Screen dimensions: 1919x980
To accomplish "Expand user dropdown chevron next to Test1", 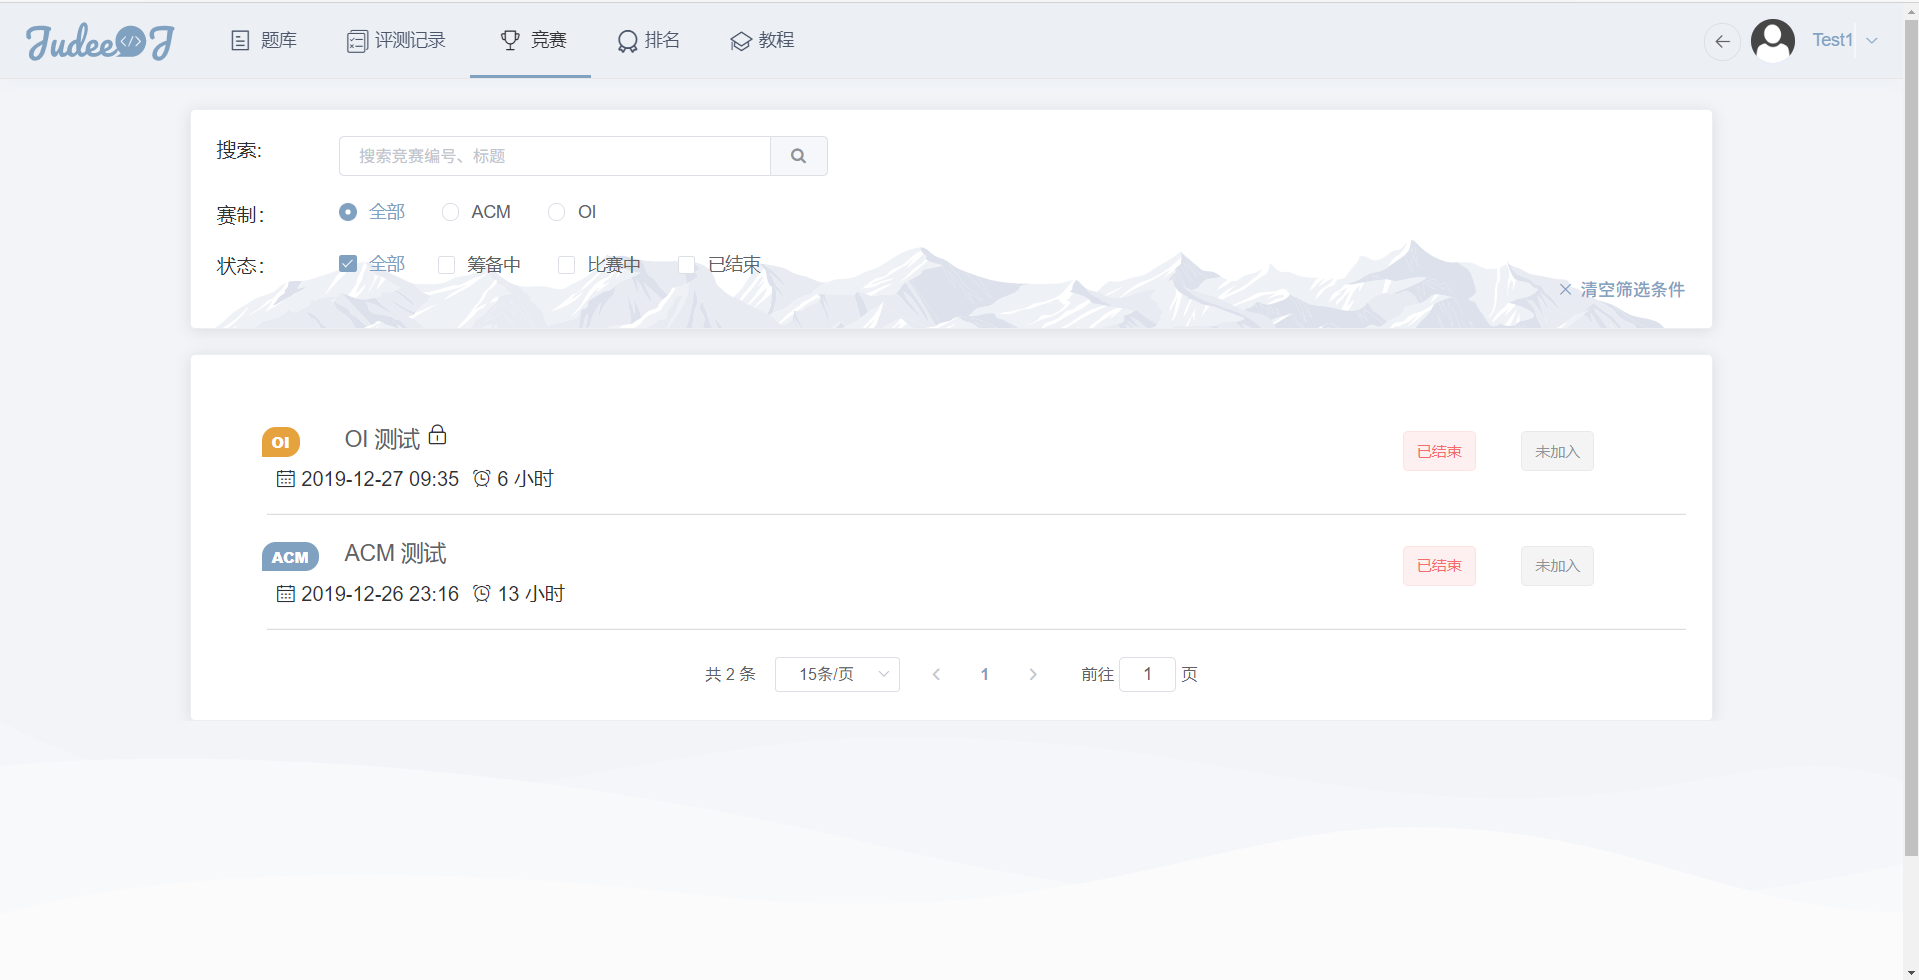I will (x=1872, y=41).
